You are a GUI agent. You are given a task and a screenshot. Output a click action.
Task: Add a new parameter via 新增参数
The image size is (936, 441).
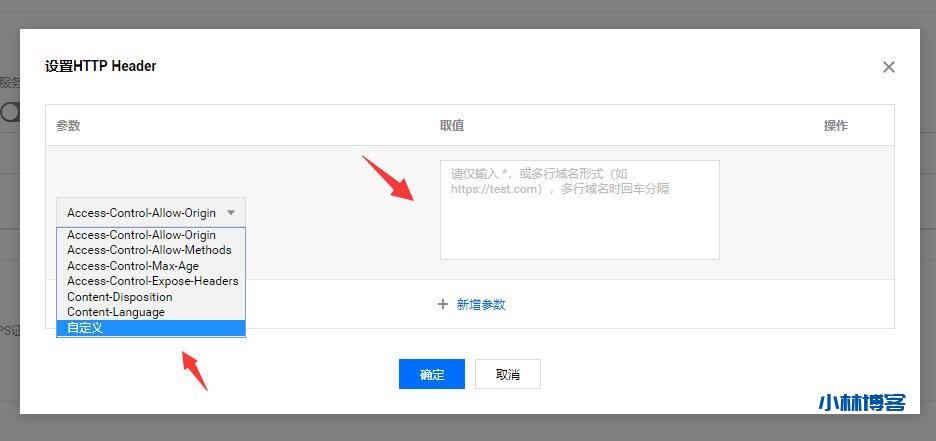click(480, 304)
